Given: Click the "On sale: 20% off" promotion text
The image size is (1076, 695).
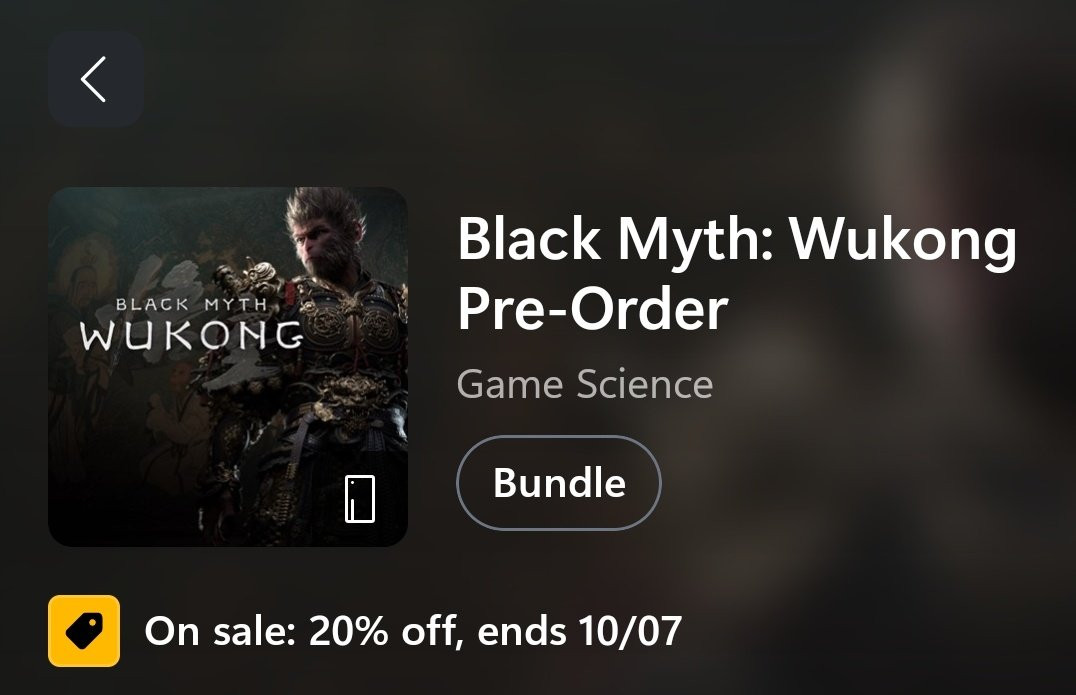Looking at the screenshot, I should tap(300, 631).
